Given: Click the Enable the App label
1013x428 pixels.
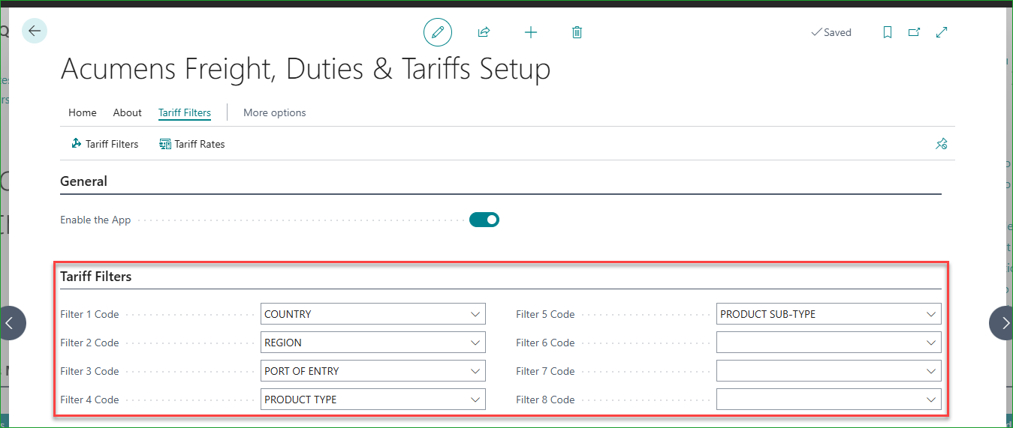Looking at the screenshot, I should tap(96, 220).
